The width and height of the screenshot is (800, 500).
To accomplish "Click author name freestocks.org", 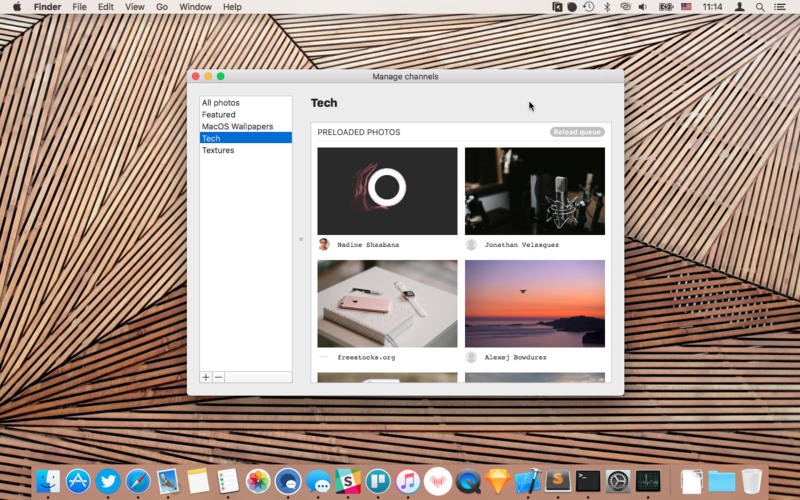I will pos(366,357).
